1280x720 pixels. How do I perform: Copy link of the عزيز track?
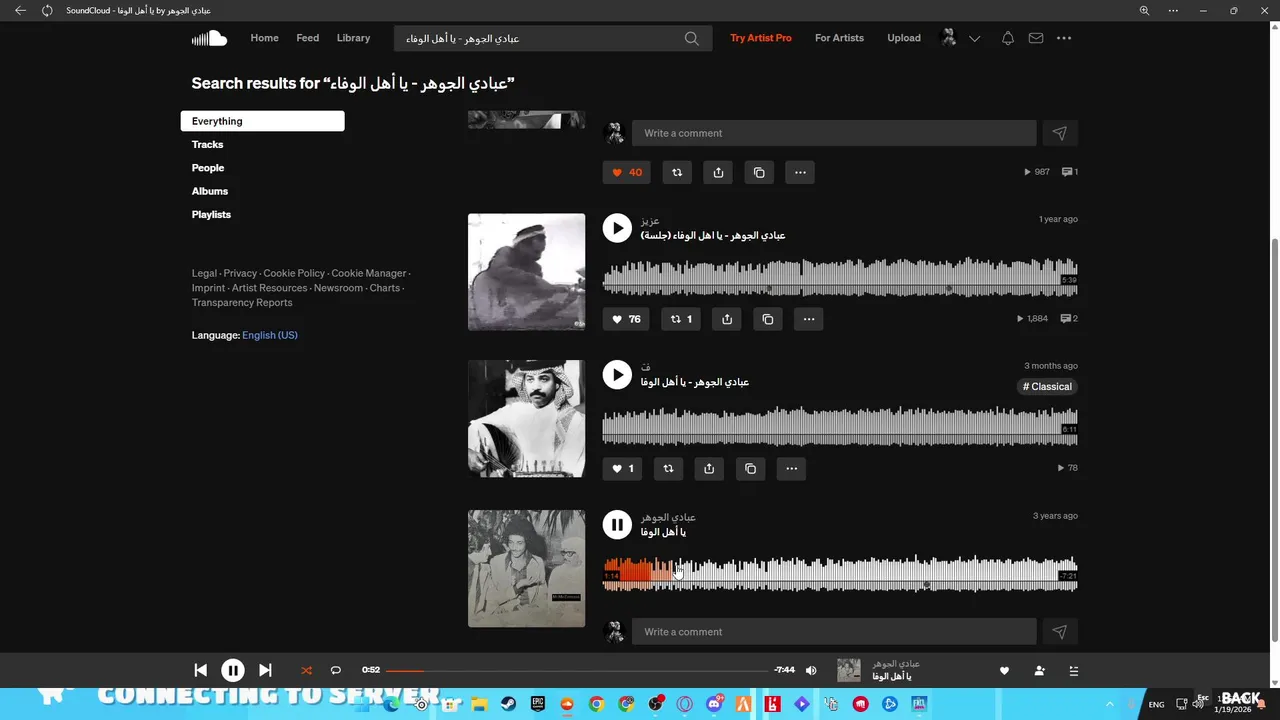(x=768, y=319)
